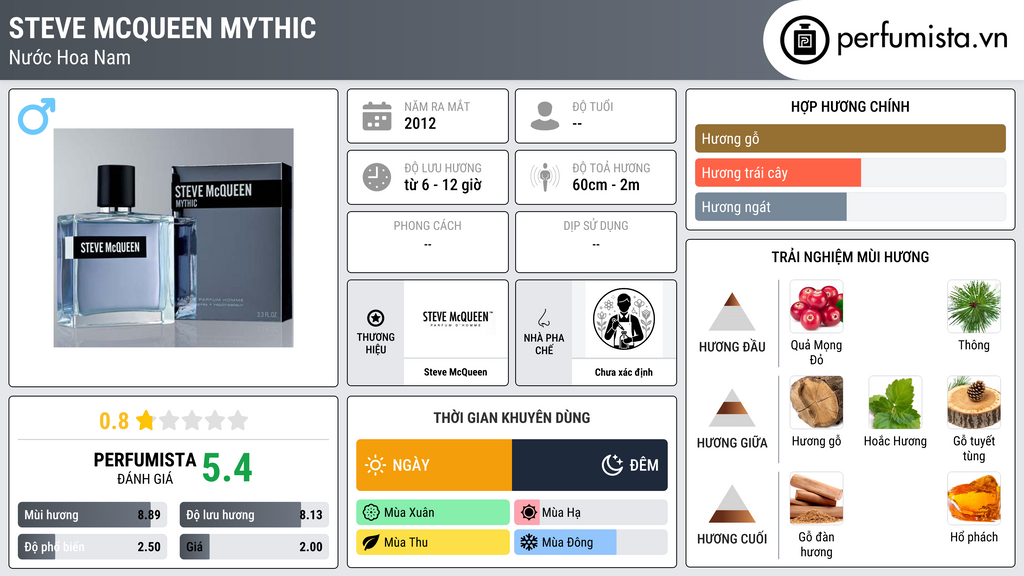Click the leaf icon for Mùa Thu
The height and width of the screenshot is (576, 1024).
click(x=371, y=542)
